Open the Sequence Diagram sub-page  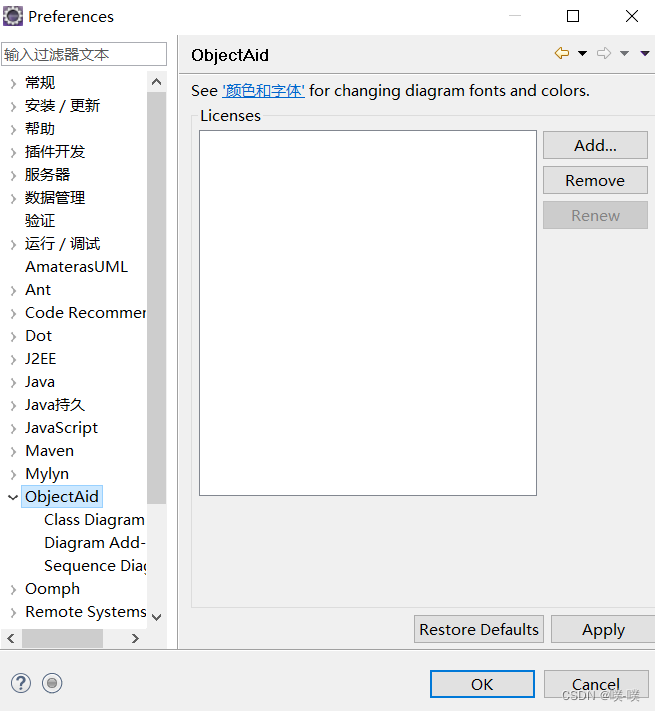(x=95, y=566)
